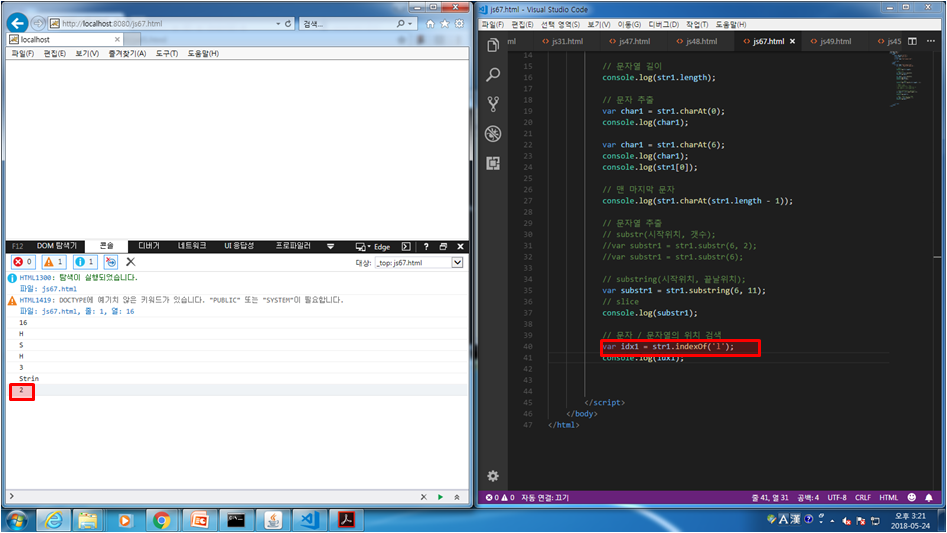The image size is (947, 533).
Task: Run script with the green play arrow
Action: tap(440, 497)
